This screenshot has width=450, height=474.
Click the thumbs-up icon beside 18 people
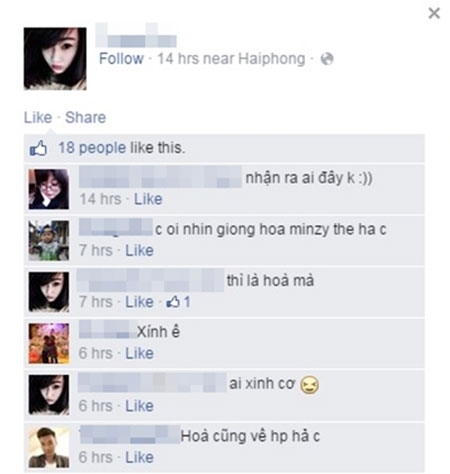click(x=38, y=148)
